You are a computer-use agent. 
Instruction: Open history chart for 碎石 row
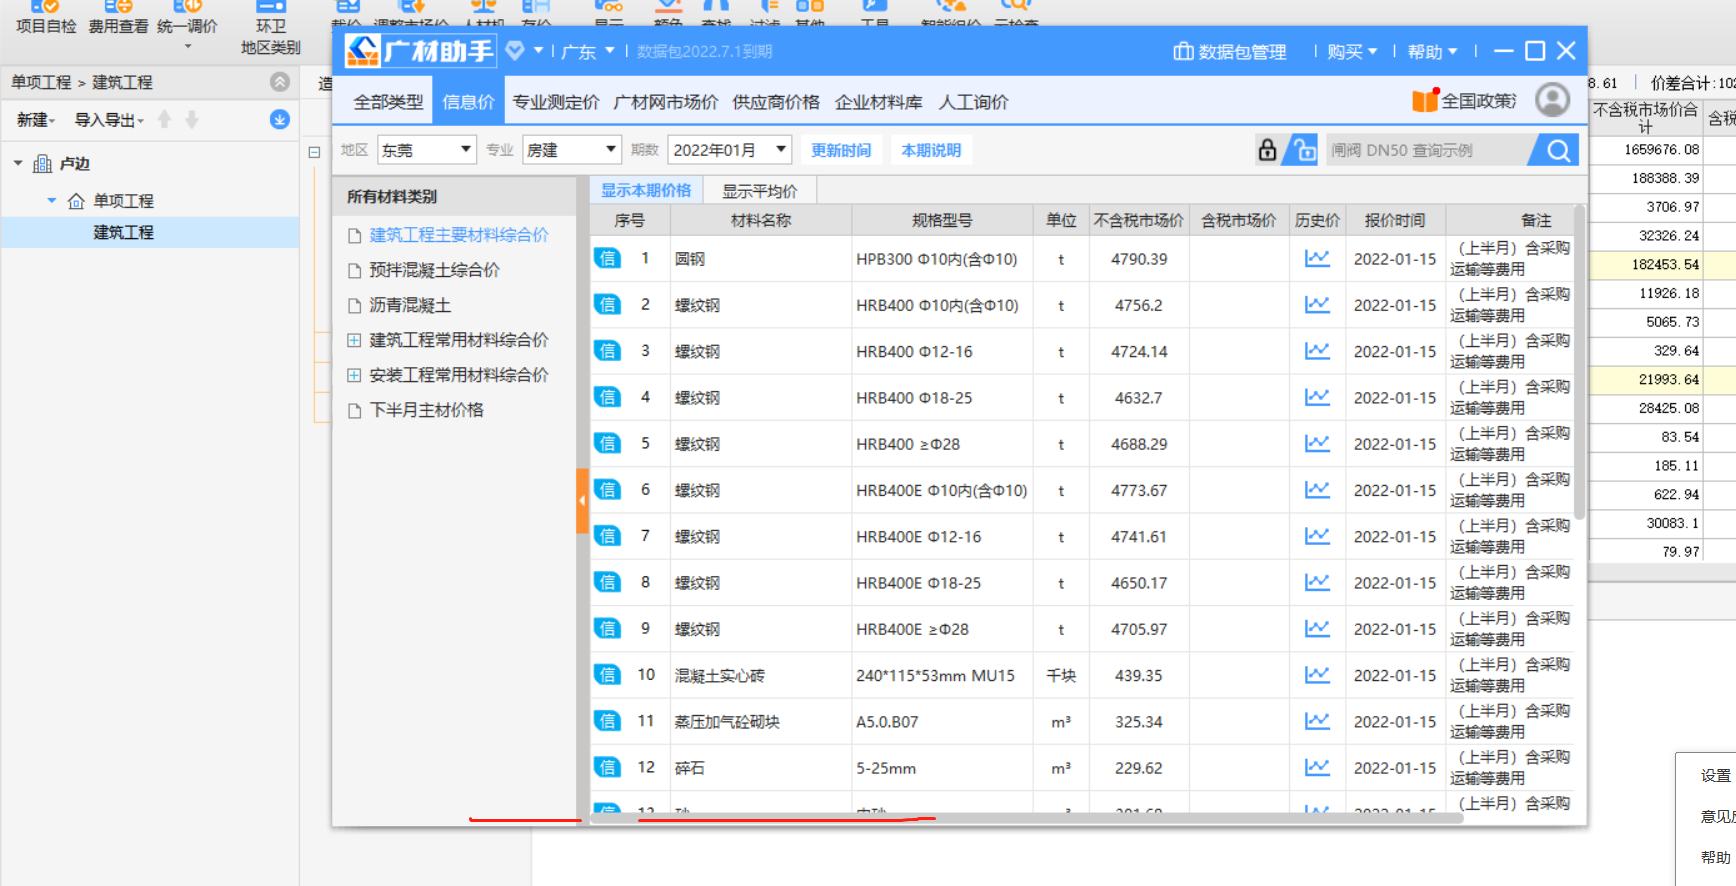click(1317, 767)
